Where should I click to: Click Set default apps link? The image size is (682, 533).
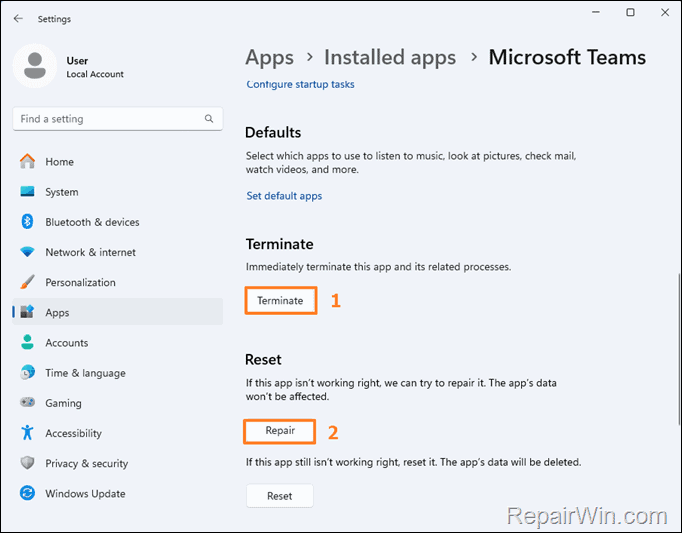tap(284, 196)
